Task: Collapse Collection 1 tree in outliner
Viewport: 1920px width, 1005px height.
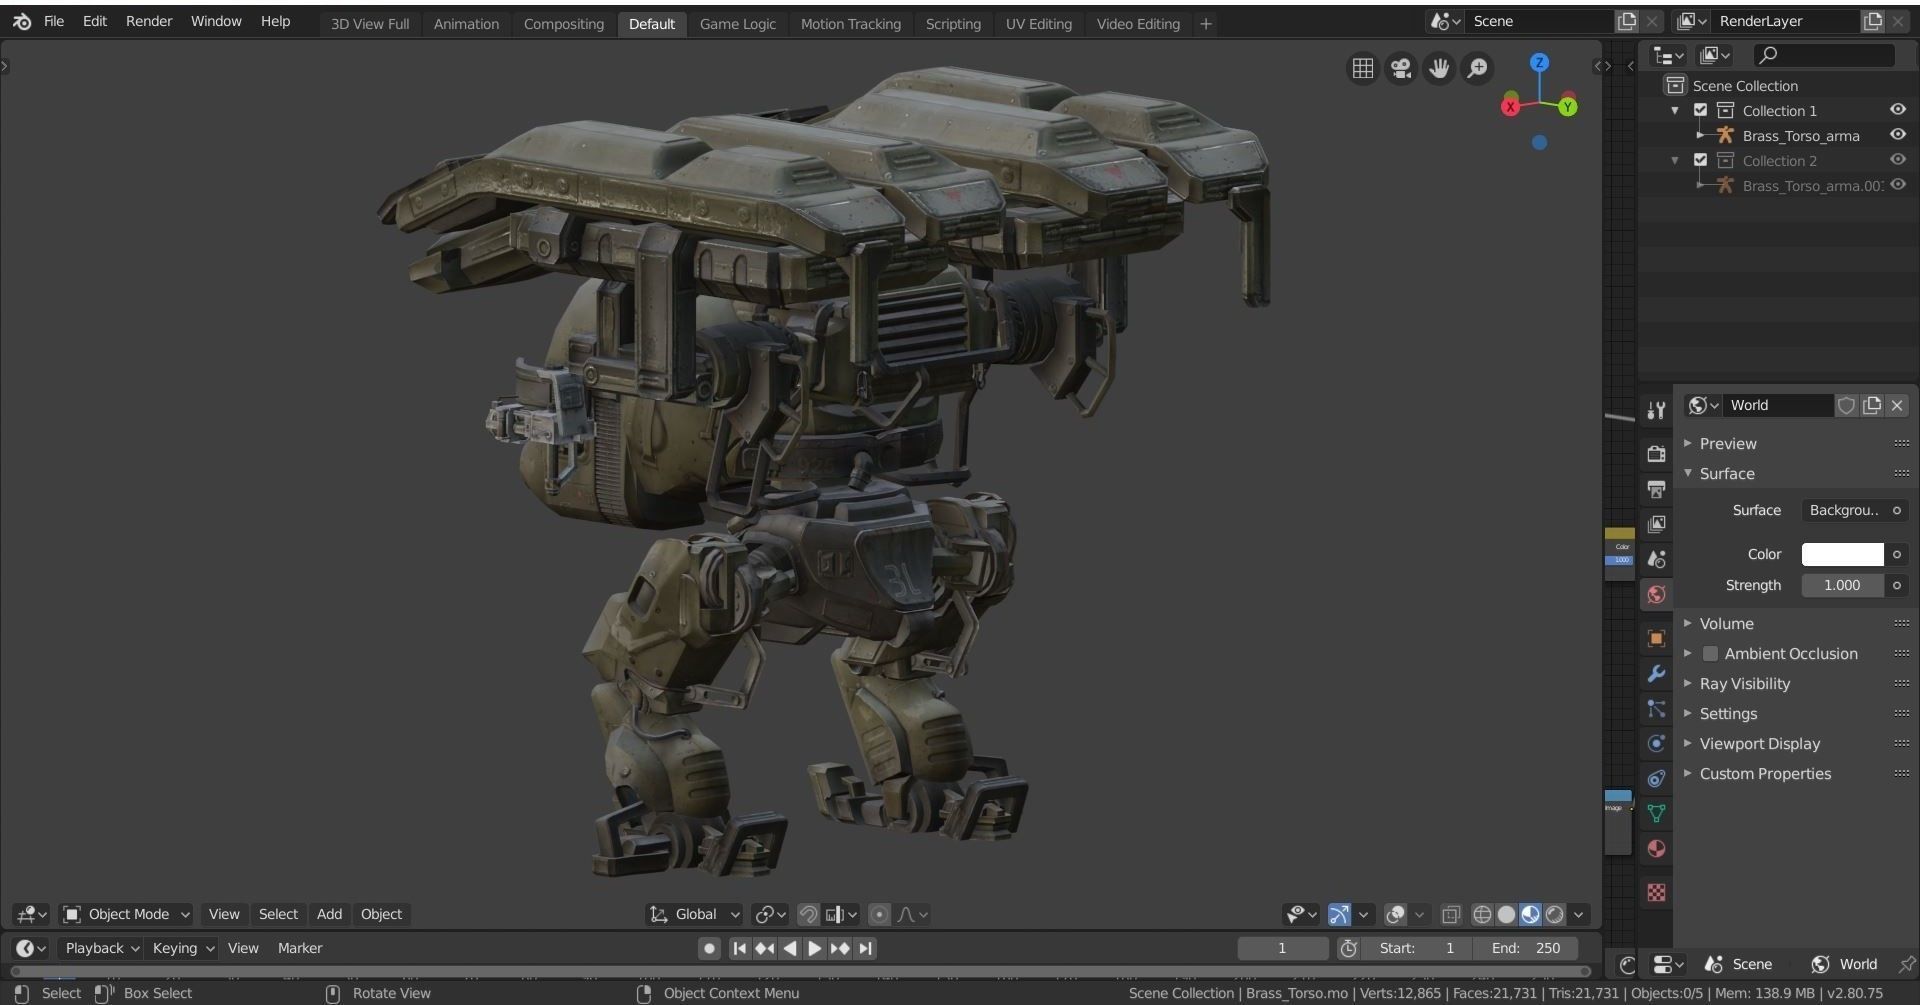Action: pos(1675,110)
